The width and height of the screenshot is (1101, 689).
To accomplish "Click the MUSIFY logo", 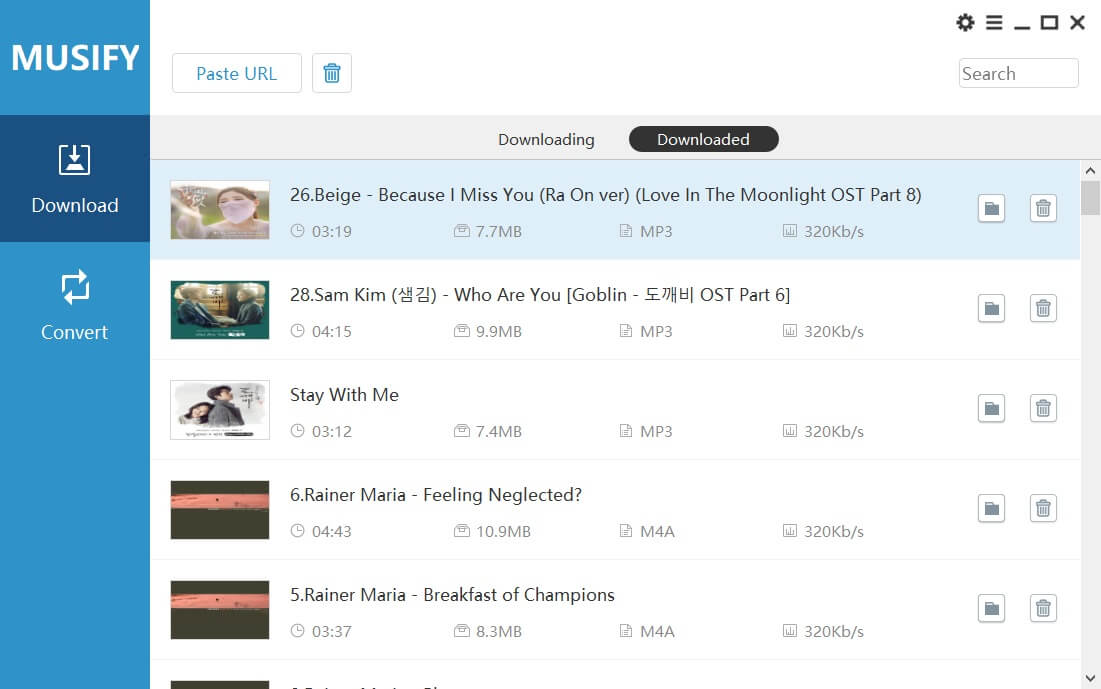I will [75, 58].
